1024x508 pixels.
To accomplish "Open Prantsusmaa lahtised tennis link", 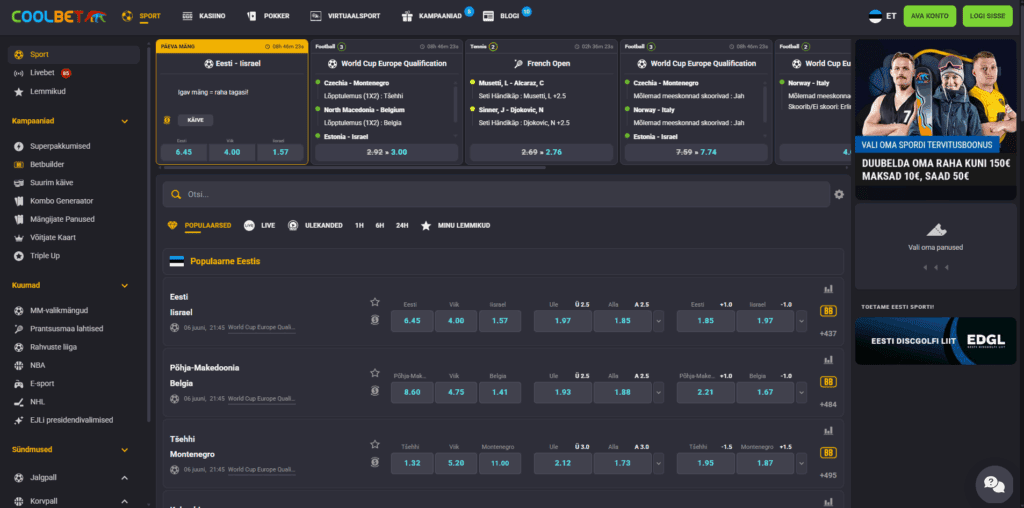I will [x=67, y=329].
